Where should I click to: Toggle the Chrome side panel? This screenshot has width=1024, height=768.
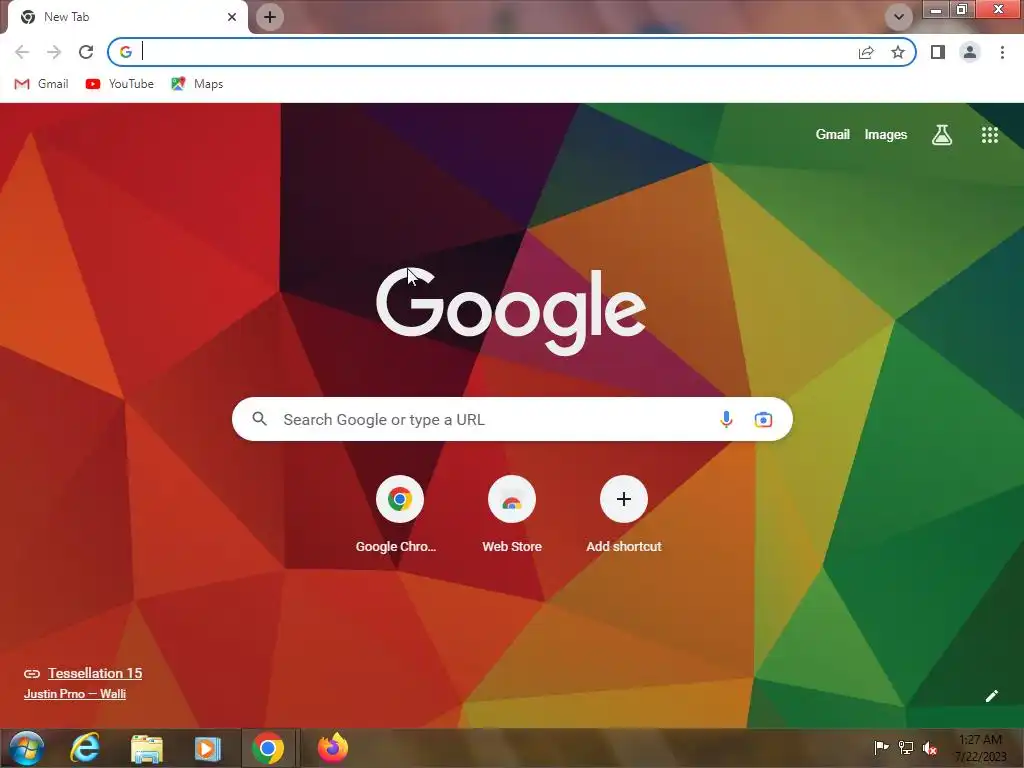938,52
